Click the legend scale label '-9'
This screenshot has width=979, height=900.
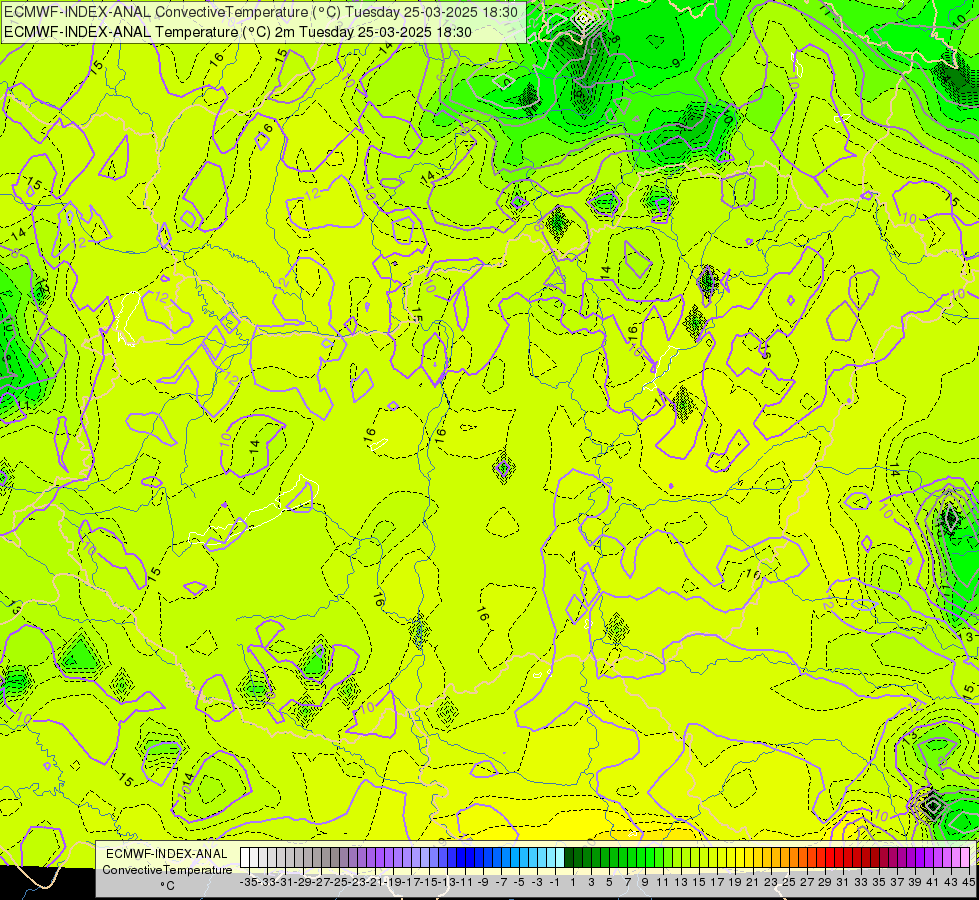483,882
